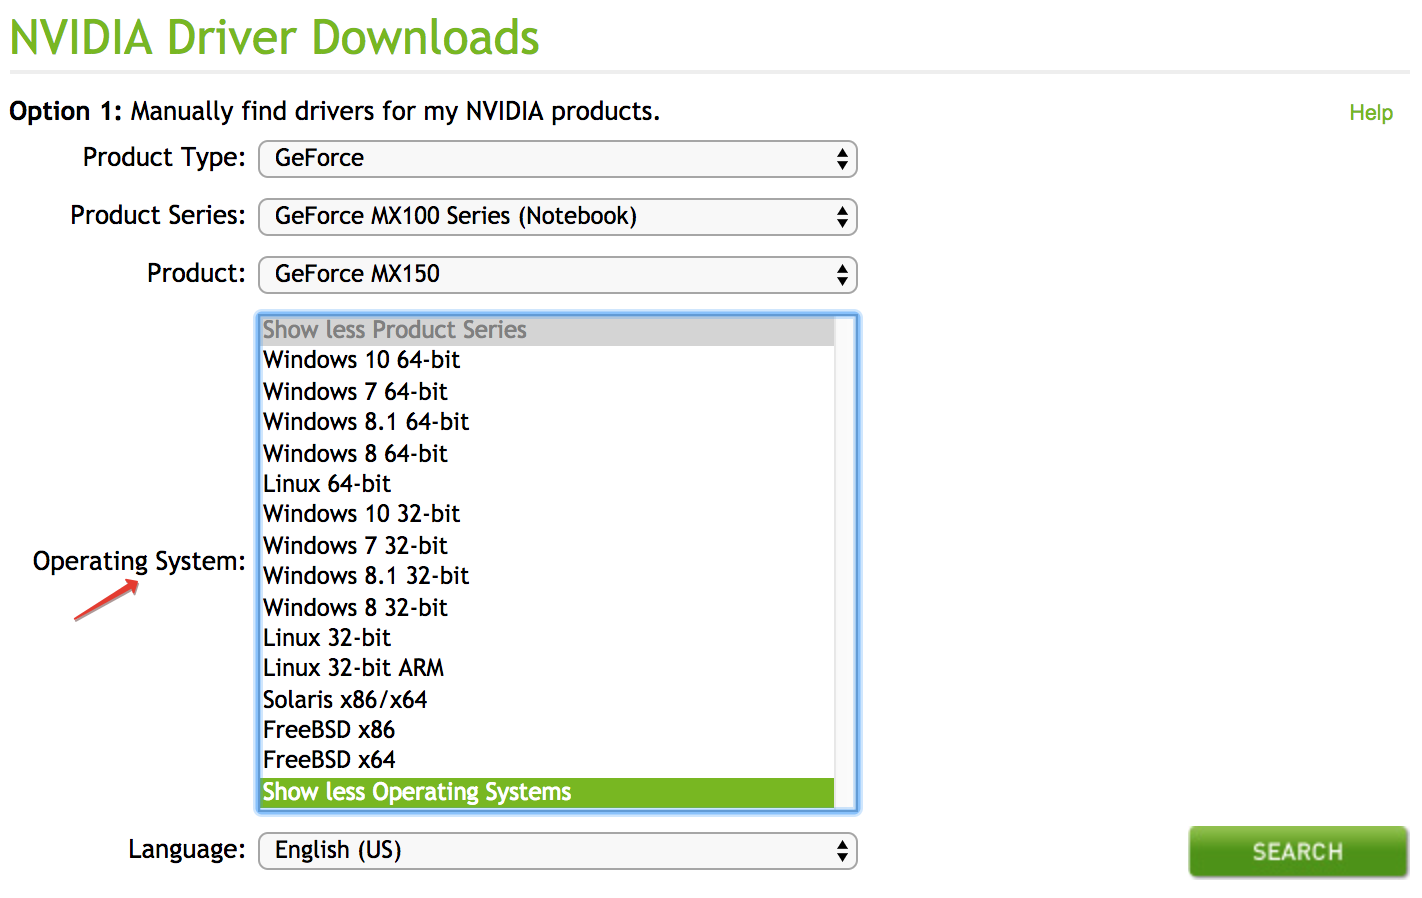The height and width of the screenshot is (898, 1422).
Task: Open the Product dropdown showing GeForce MX150
Action: click(558, 275)
